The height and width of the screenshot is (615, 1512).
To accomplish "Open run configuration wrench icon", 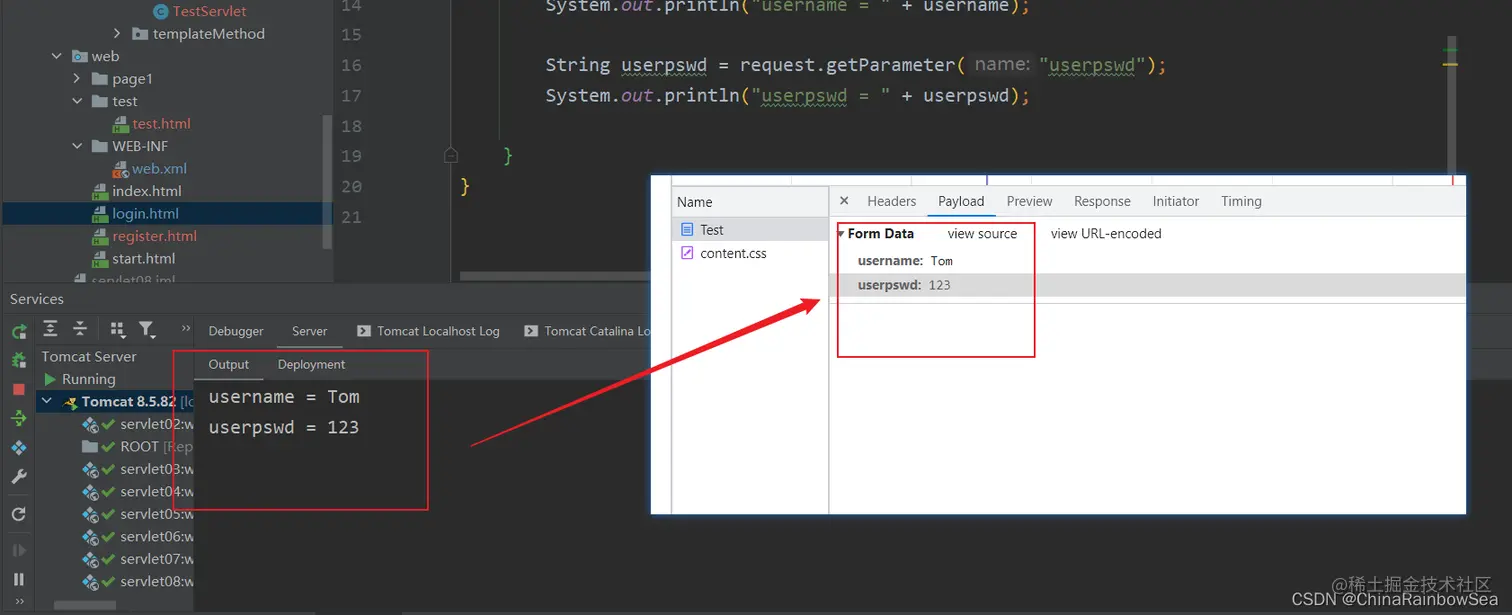I will pyautogui.click(x=18, y=477).
